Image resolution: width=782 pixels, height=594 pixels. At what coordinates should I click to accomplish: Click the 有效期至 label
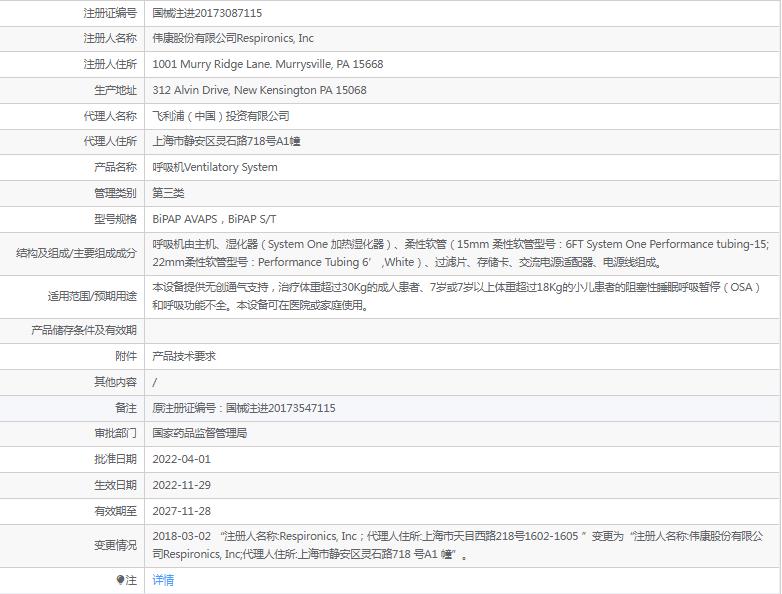click(115, 511)
